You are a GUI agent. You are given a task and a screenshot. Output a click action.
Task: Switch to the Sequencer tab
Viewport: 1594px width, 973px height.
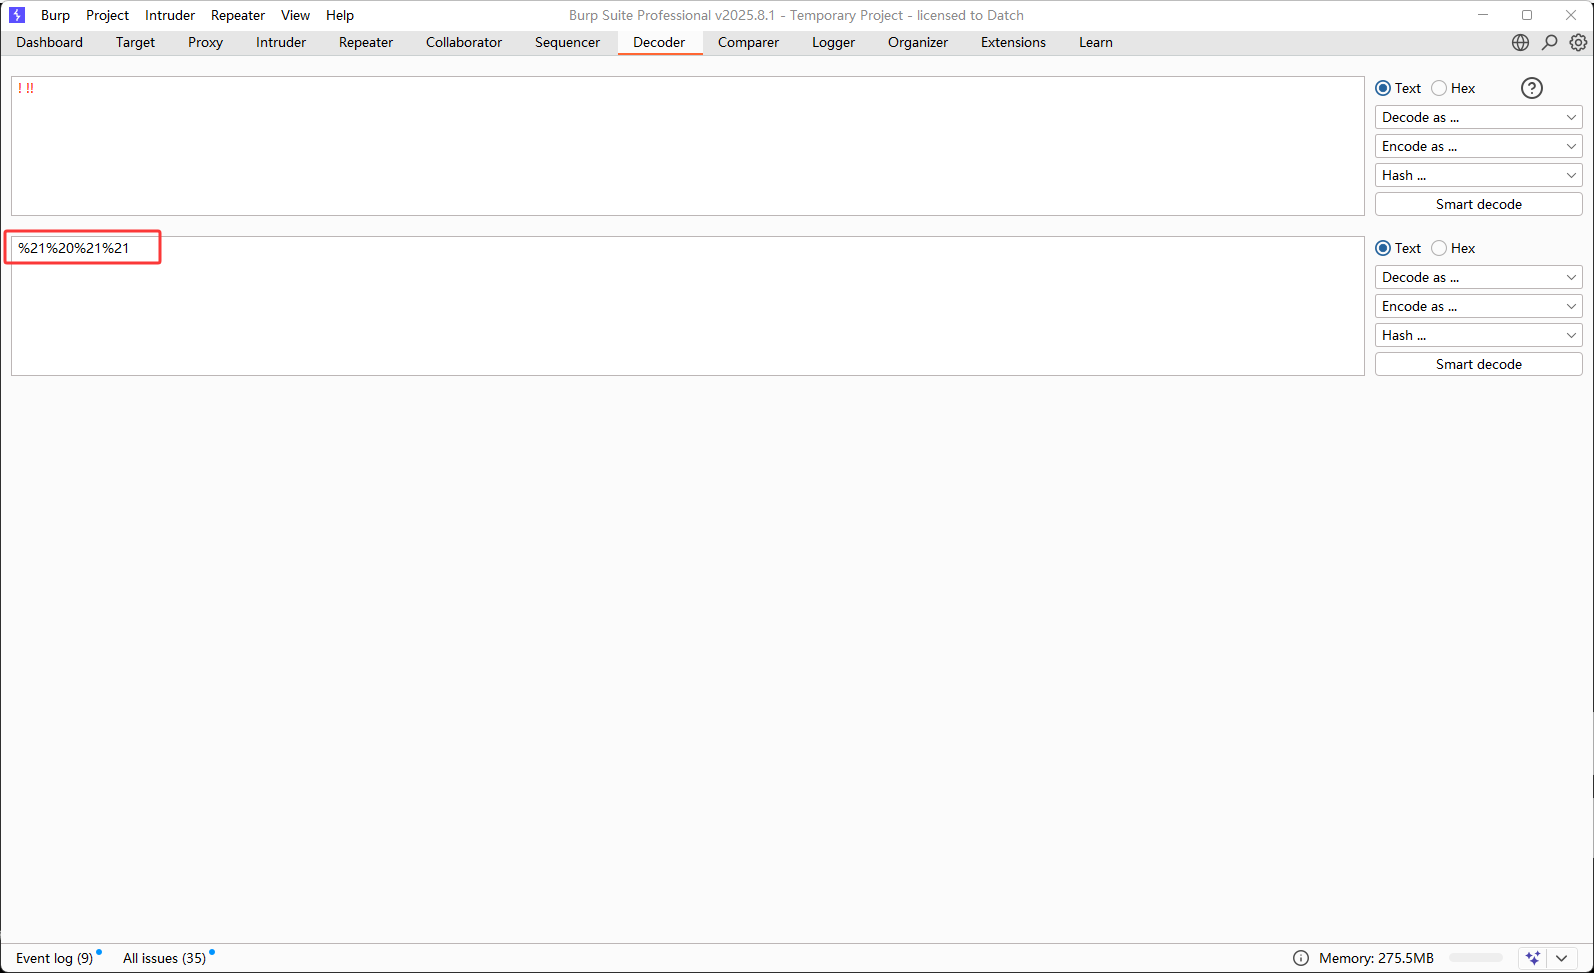[567, 42]
